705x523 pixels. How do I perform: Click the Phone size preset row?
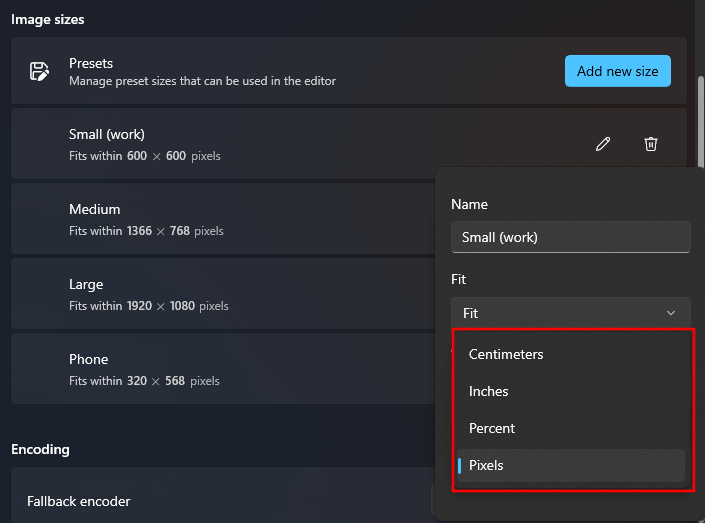220,369
